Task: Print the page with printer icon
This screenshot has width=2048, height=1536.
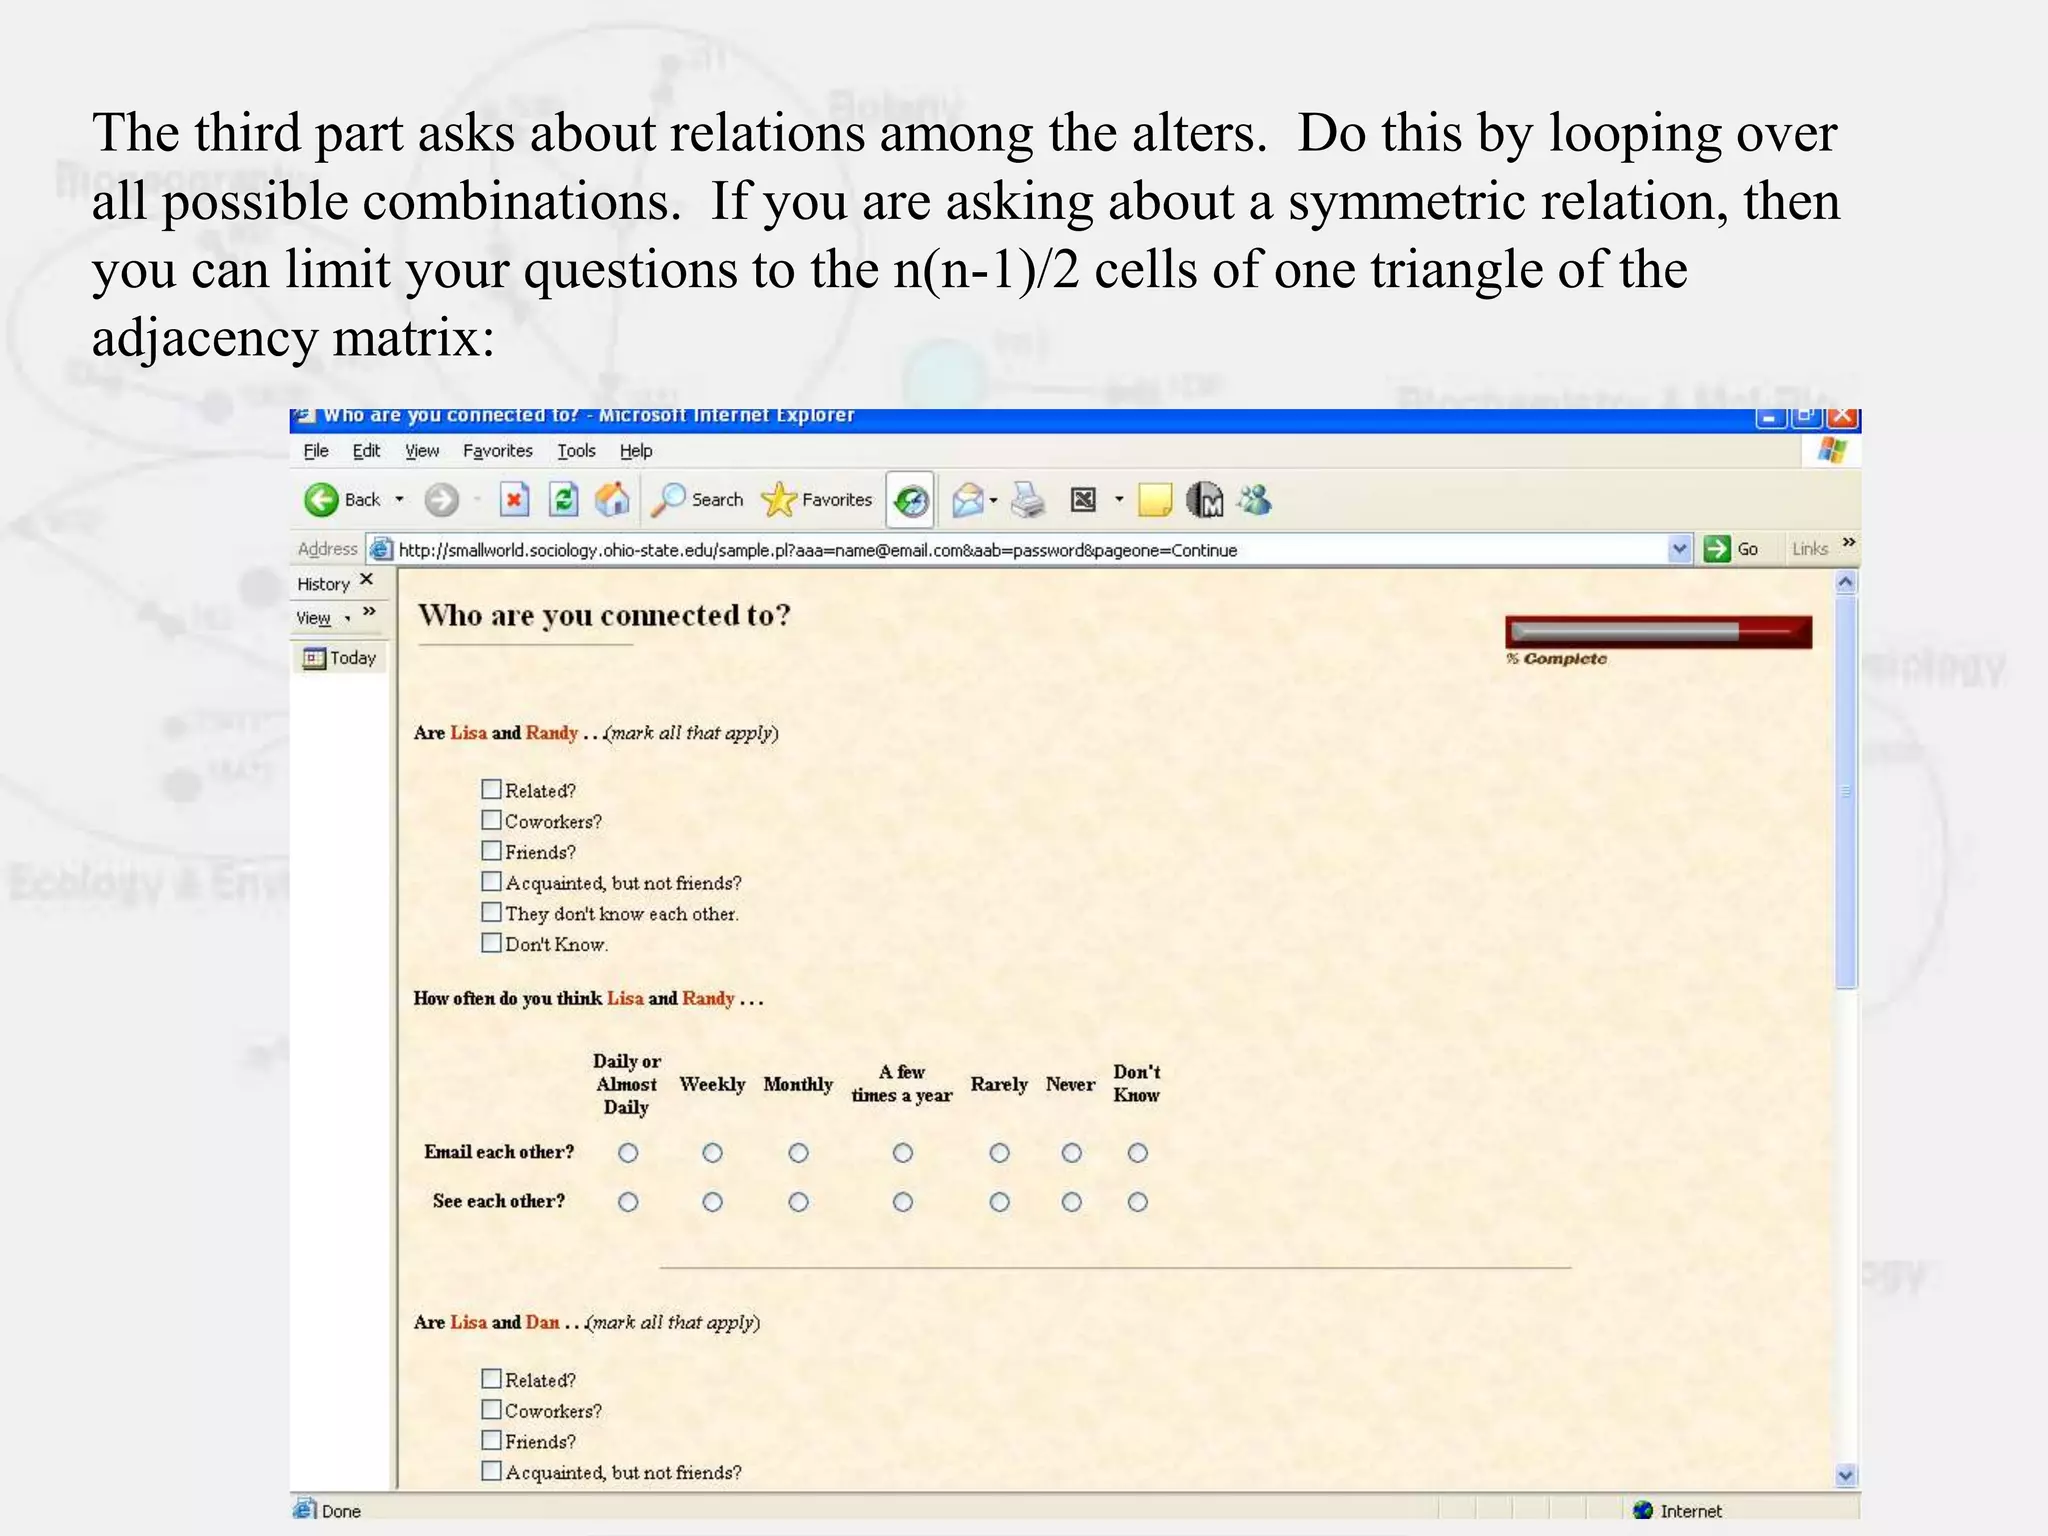Action: point(1027,499)
